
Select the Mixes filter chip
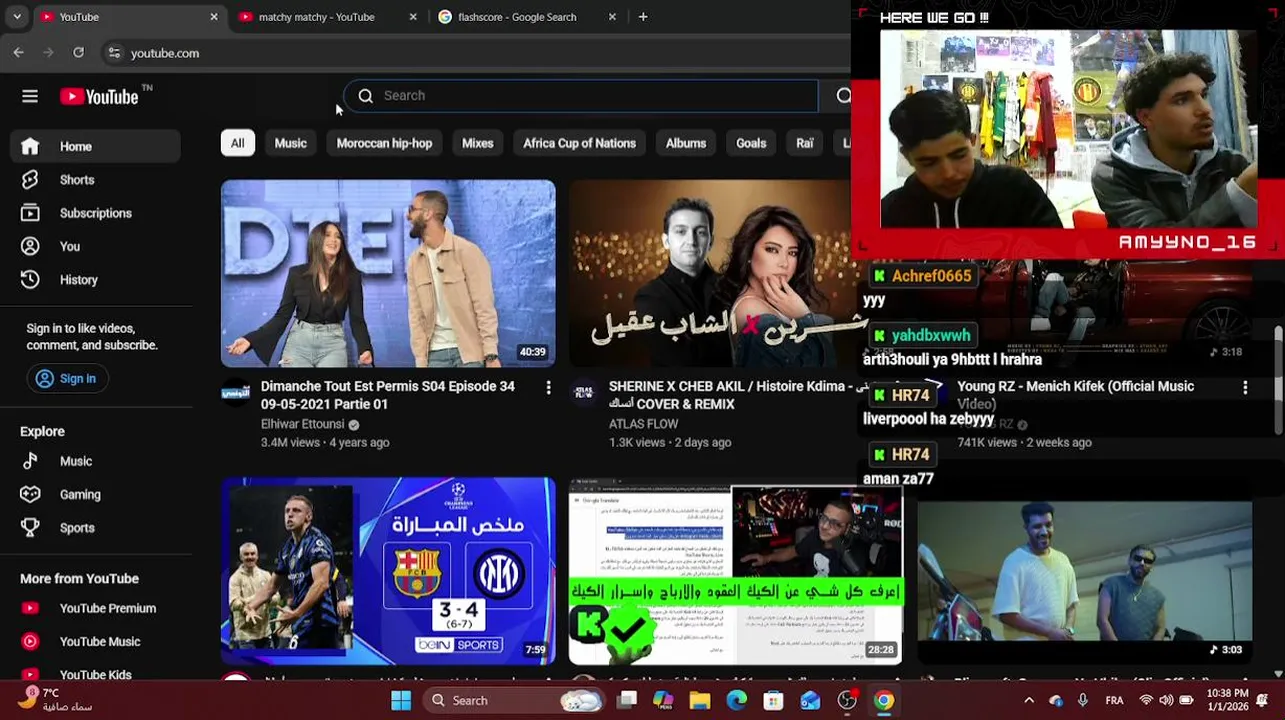pos(477,143)
